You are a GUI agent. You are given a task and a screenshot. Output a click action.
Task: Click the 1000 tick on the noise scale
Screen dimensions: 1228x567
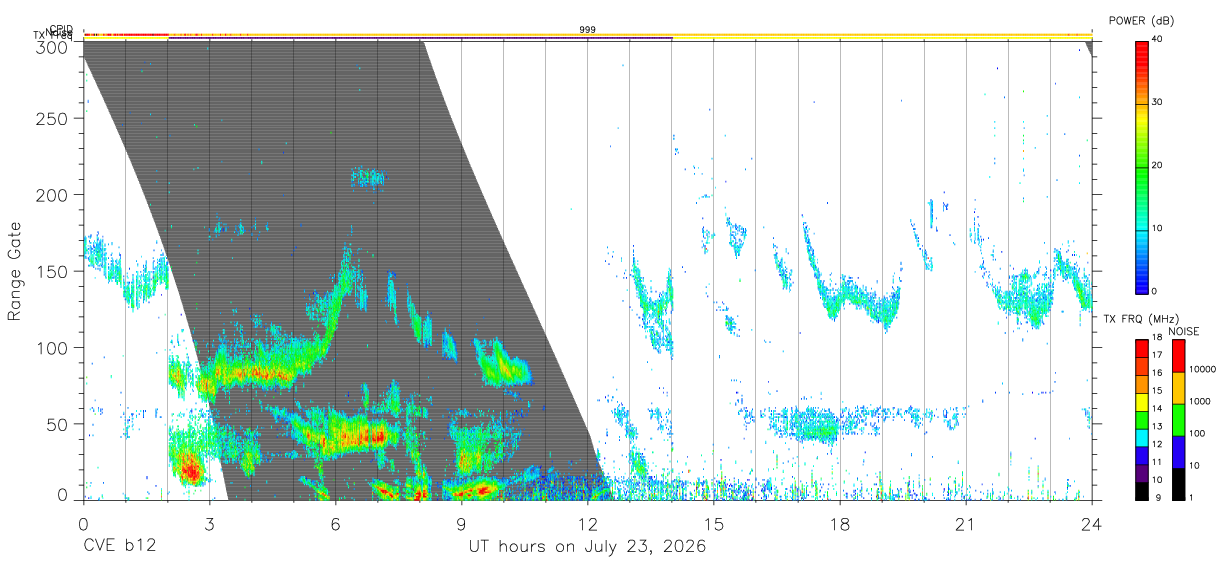(1199, 402)
